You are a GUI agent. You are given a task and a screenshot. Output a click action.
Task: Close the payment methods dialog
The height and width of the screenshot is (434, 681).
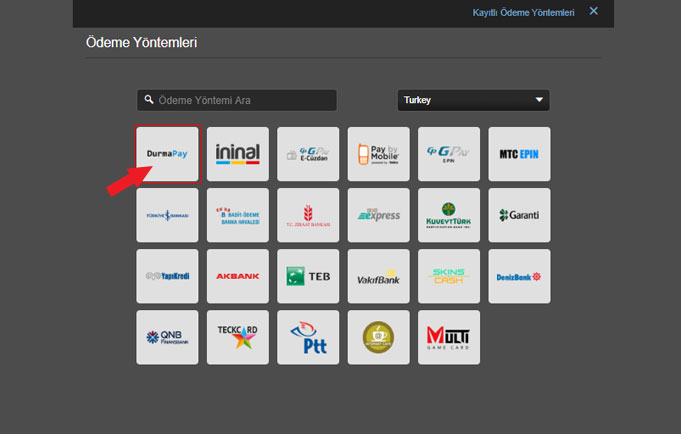tap(594, 12)
